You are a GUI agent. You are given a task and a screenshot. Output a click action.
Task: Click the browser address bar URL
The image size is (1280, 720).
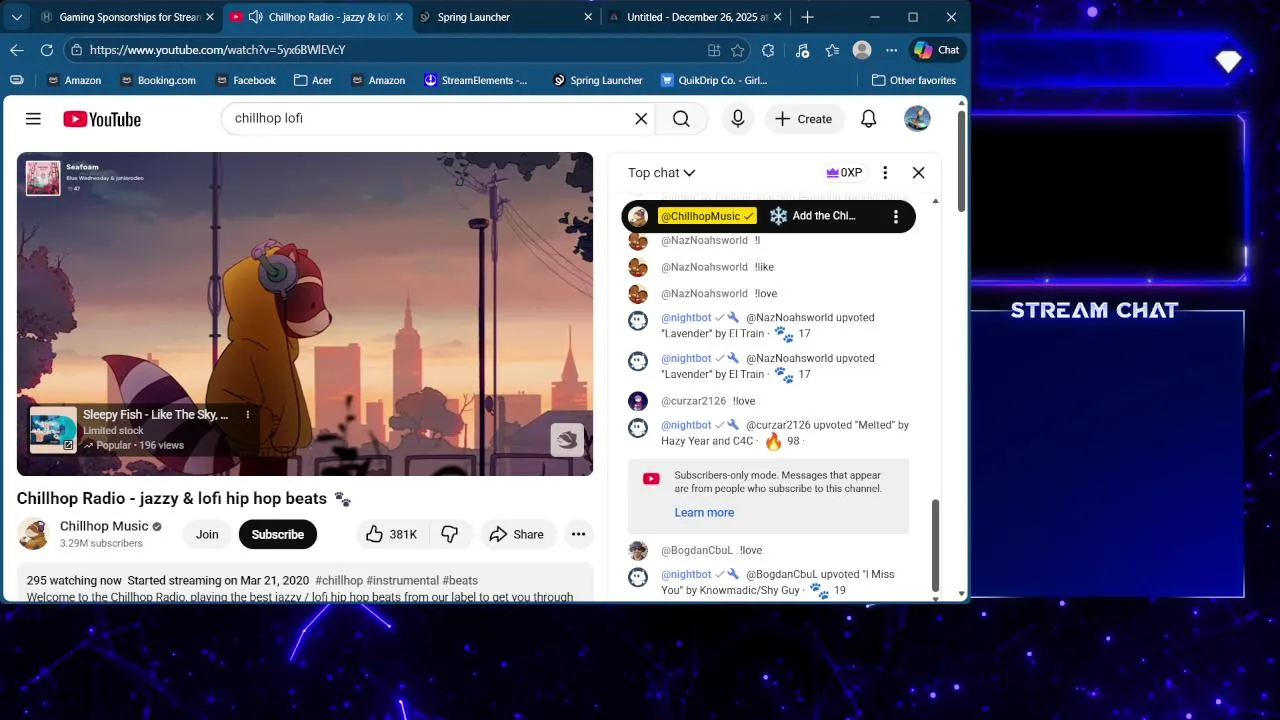click(218, 50)
